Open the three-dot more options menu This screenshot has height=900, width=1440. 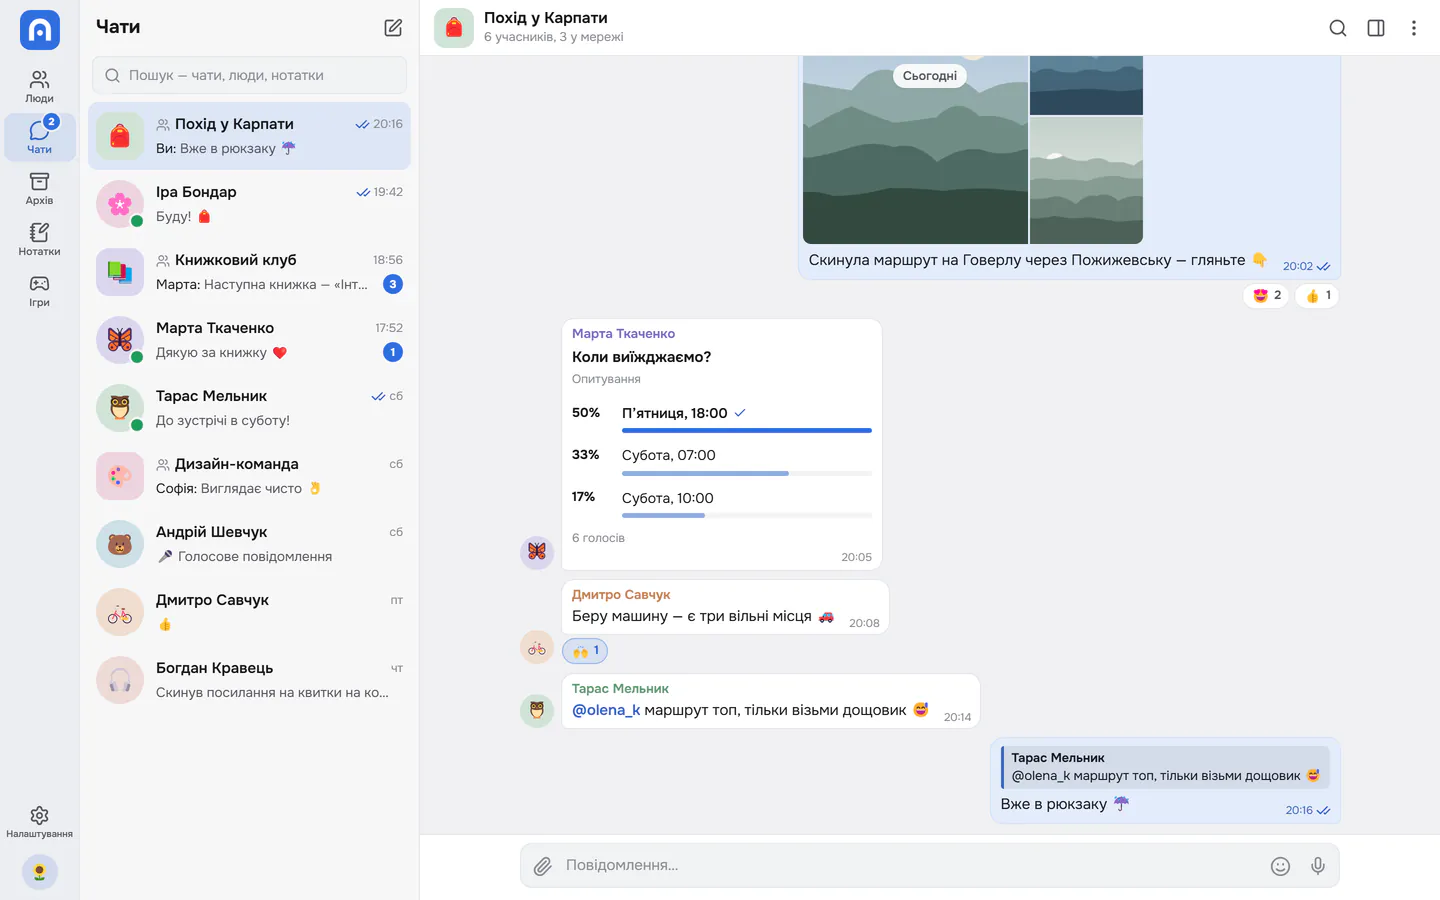pyautogui.click(x=1413, y=28)
